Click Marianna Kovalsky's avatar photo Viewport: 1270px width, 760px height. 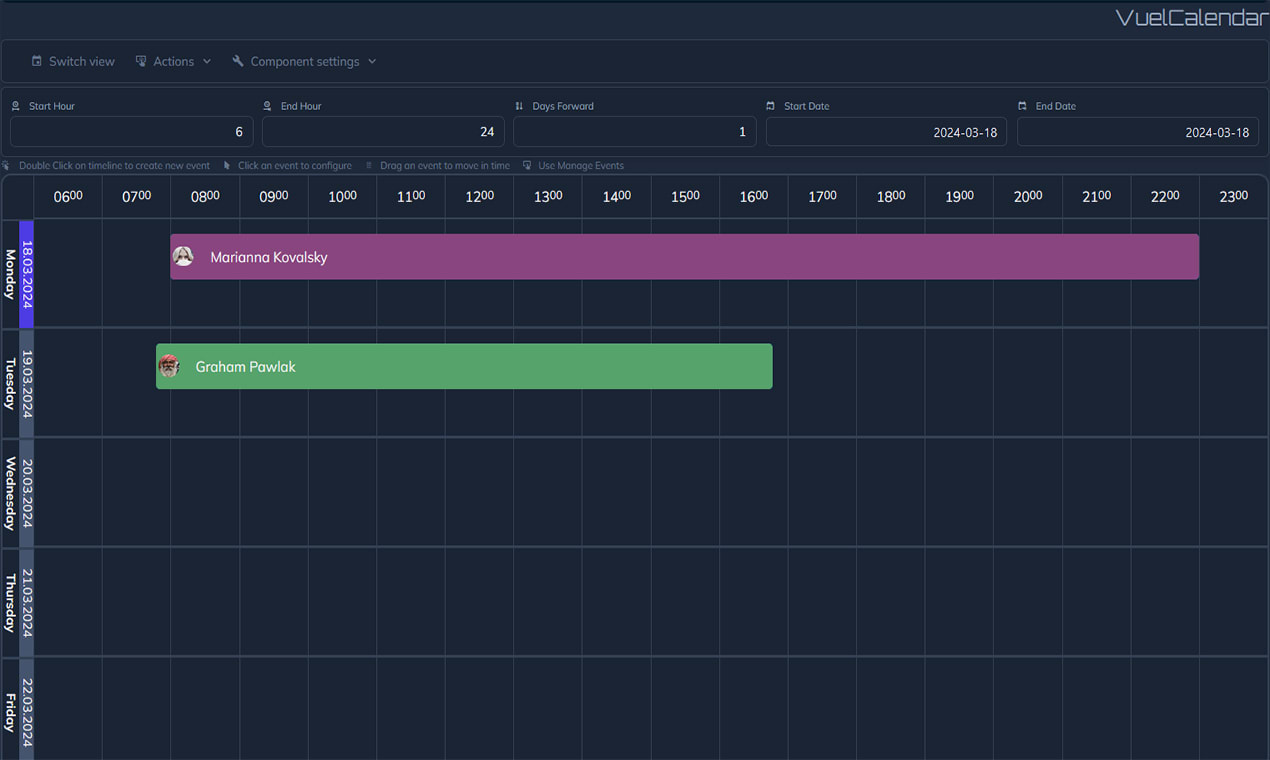pos(183,256)
